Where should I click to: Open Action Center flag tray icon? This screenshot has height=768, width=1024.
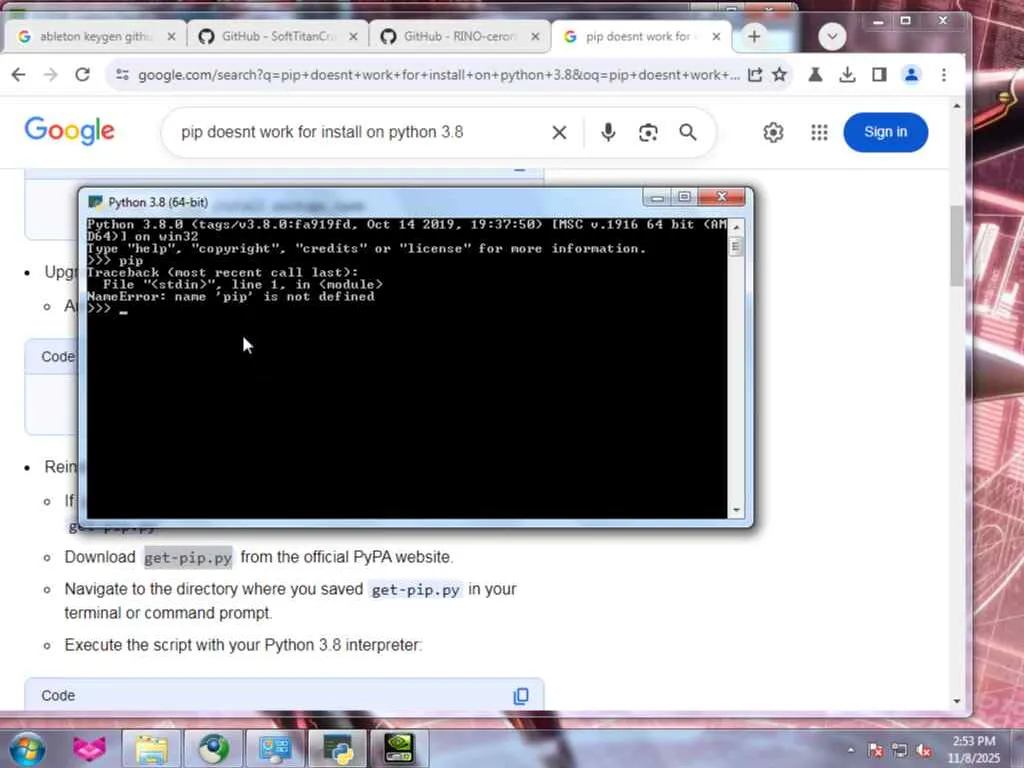click(876, 750)
